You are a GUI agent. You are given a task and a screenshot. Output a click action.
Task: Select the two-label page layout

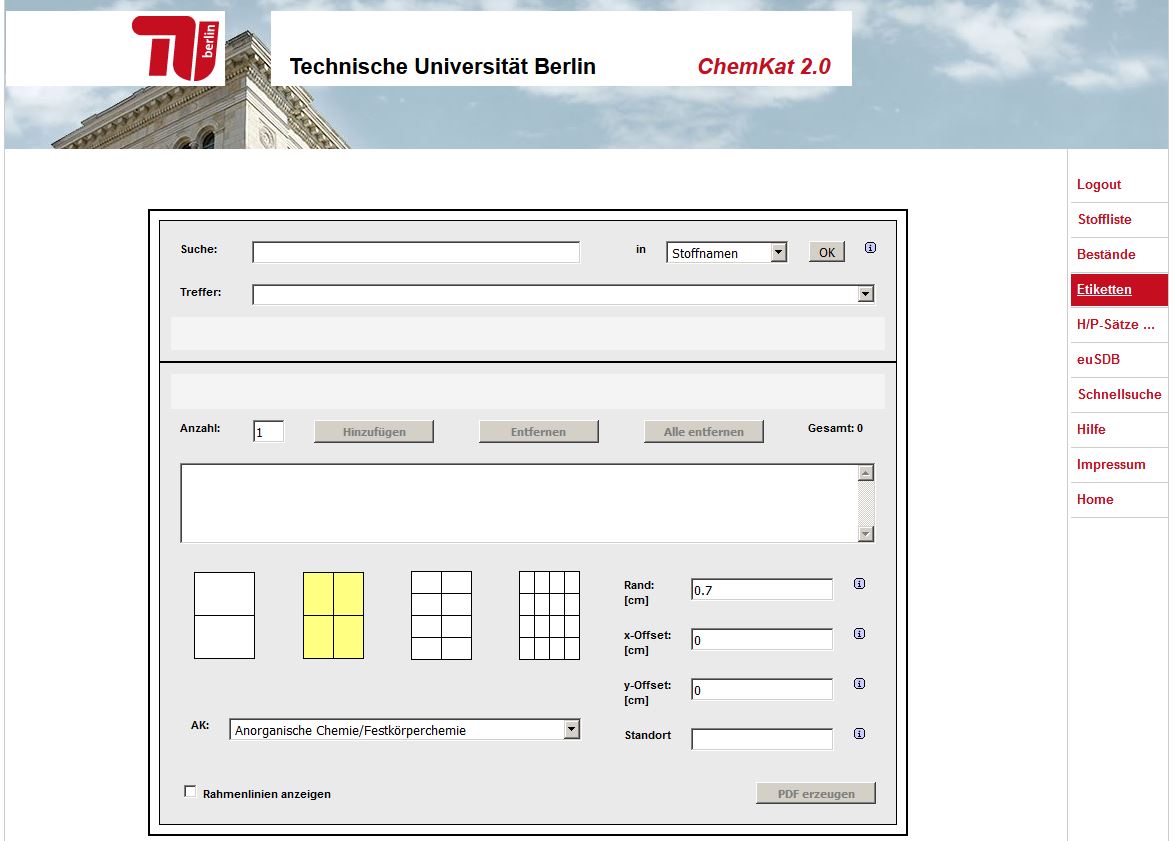[x=224, y=615]
